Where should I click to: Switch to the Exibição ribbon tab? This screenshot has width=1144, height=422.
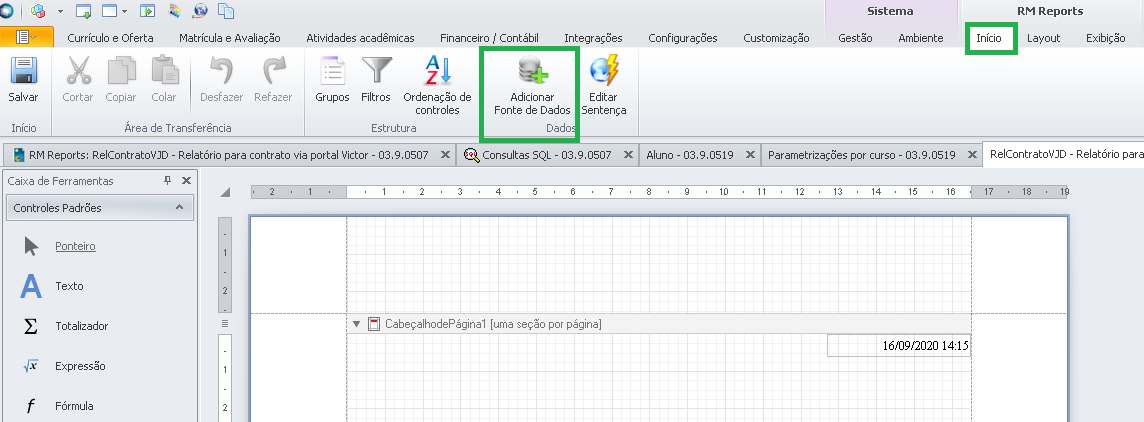click(1105, 38)
